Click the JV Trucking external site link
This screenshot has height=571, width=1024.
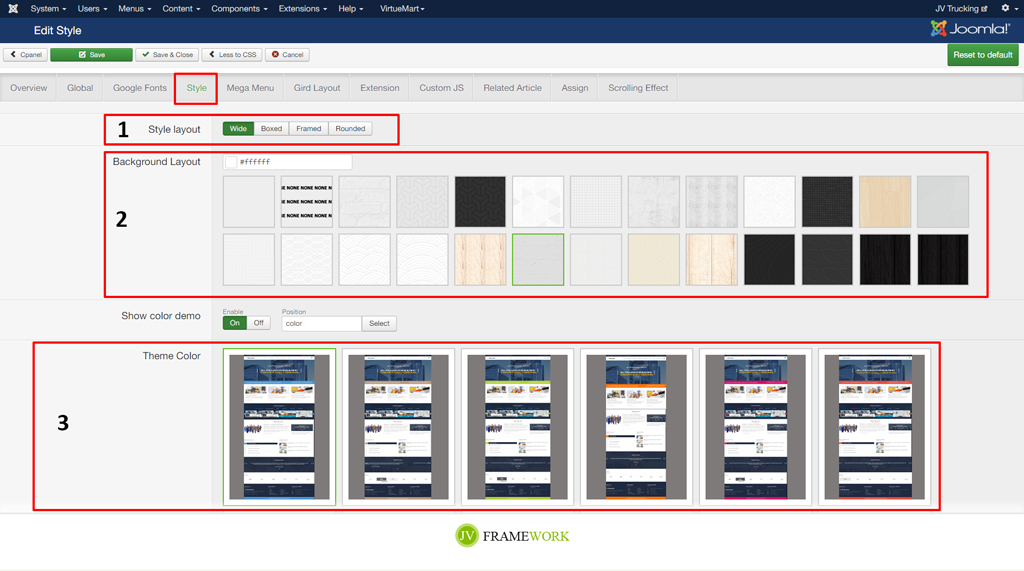(961, 9)
